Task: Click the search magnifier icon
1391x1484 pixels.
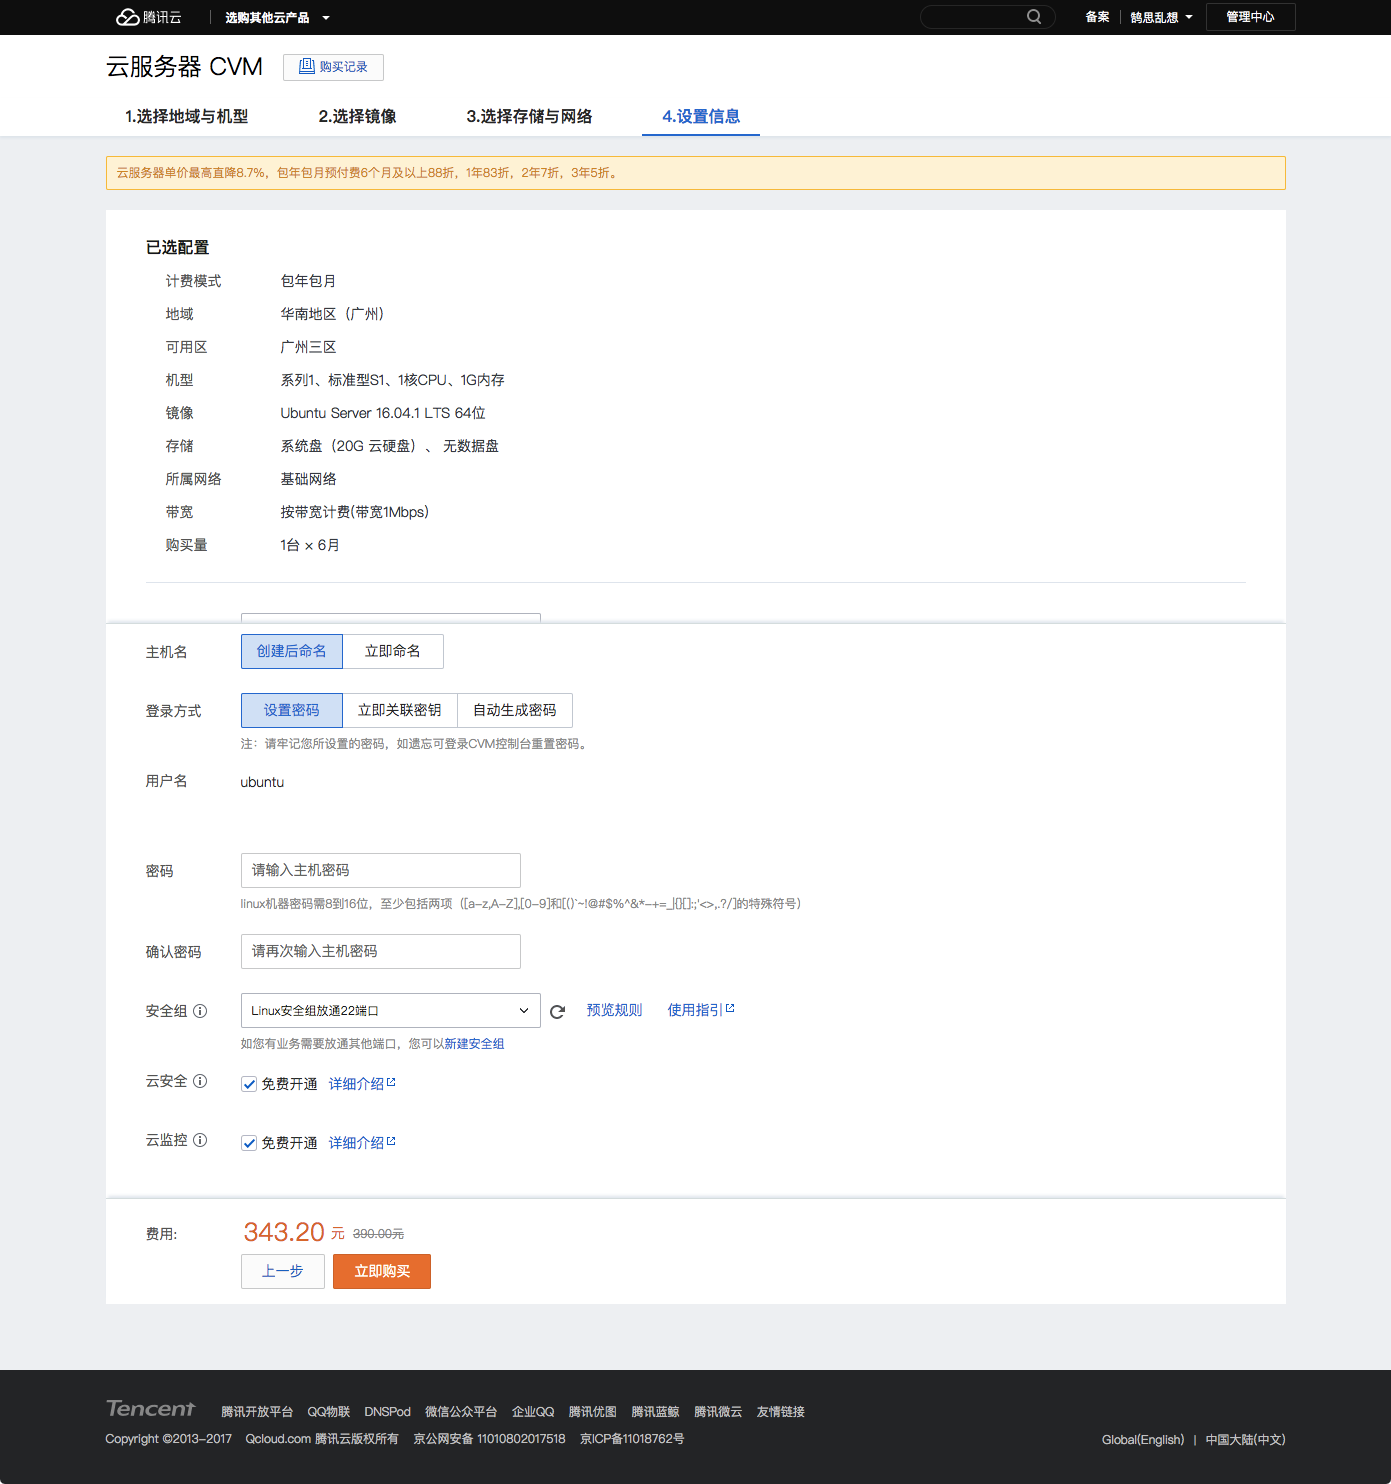Action: tap(1034, 17)
